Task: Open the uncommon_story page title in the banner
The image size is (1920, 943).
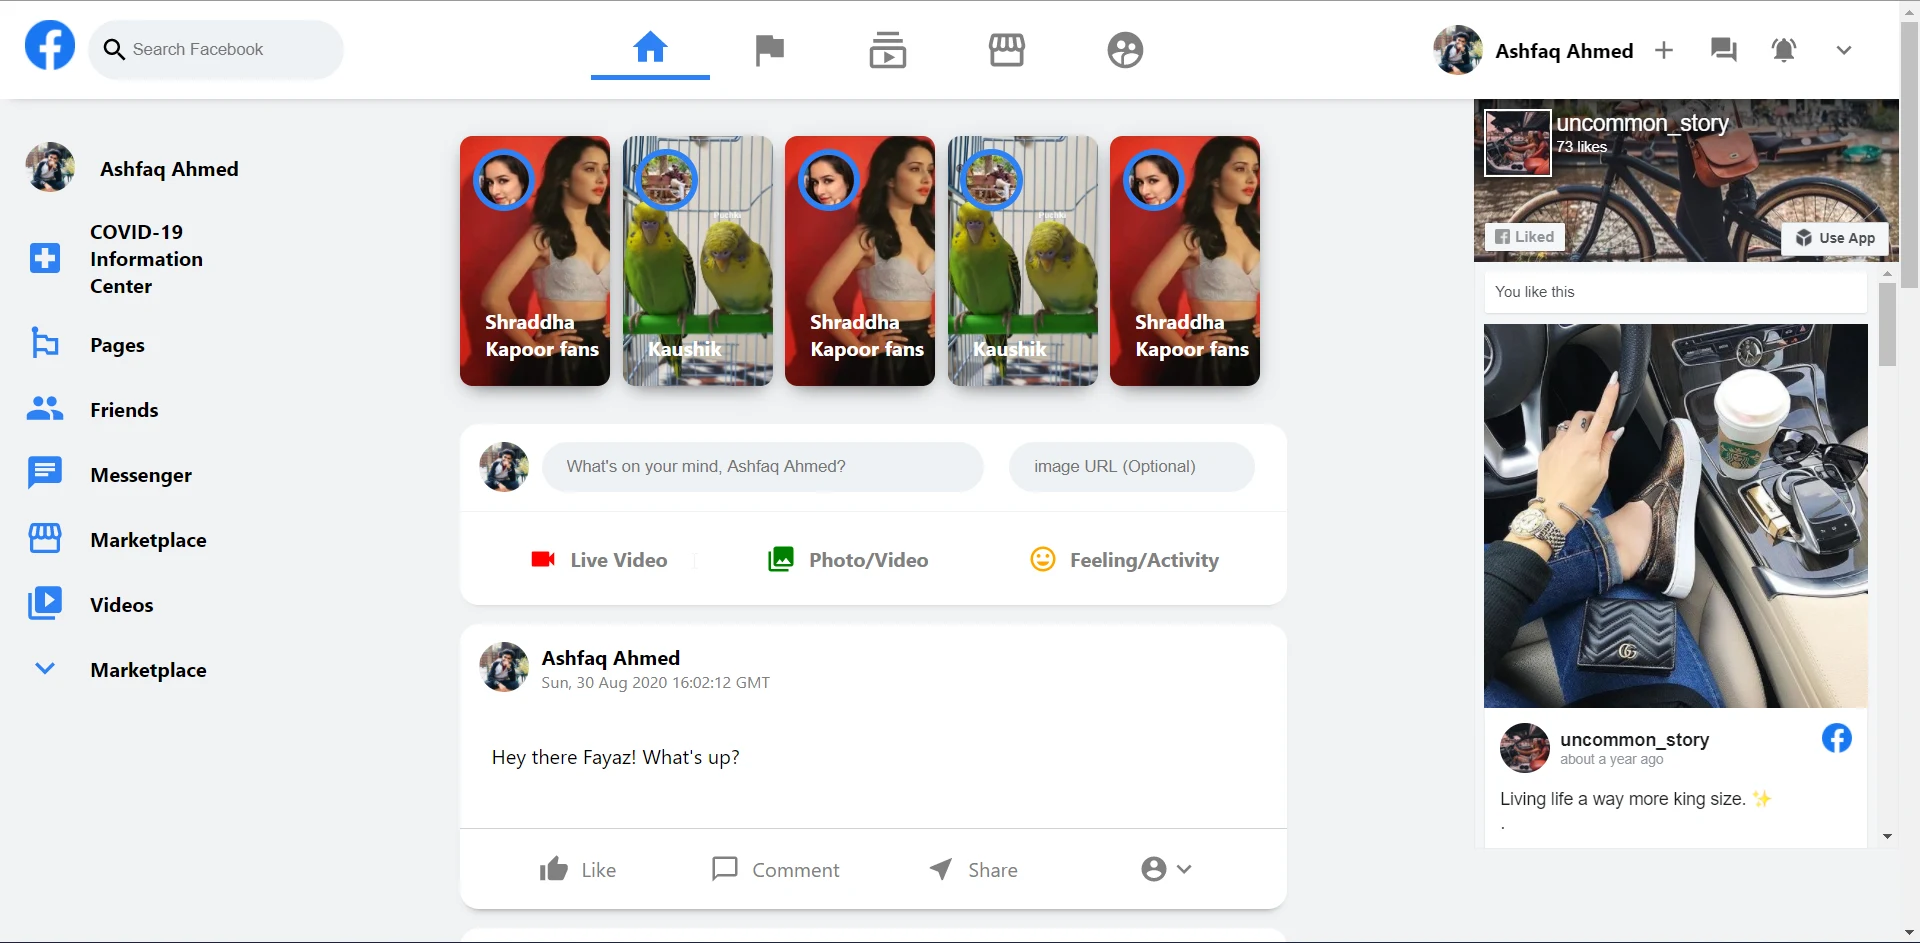Action: point(1642,123)
